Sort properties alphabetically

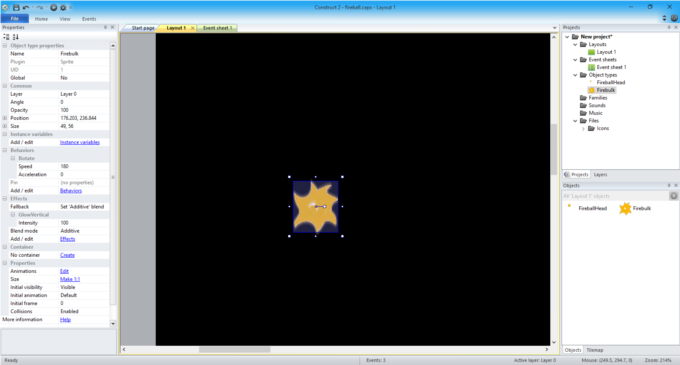click(16, 37)
